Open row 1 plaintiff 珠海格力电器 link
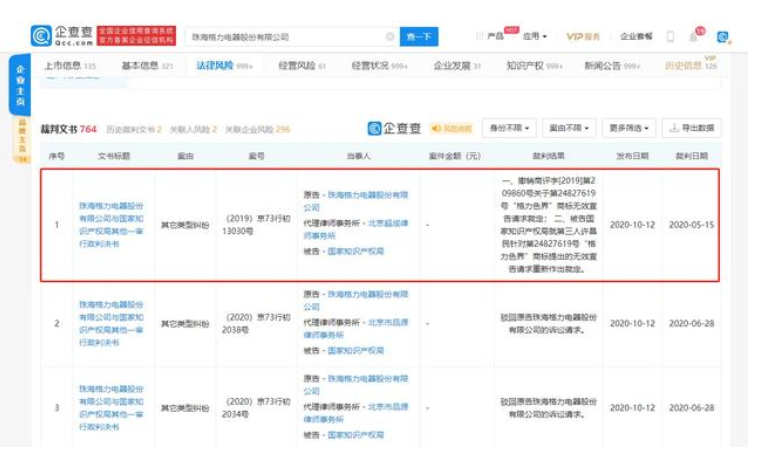This screenshot has width=758, height=453. 356,201
